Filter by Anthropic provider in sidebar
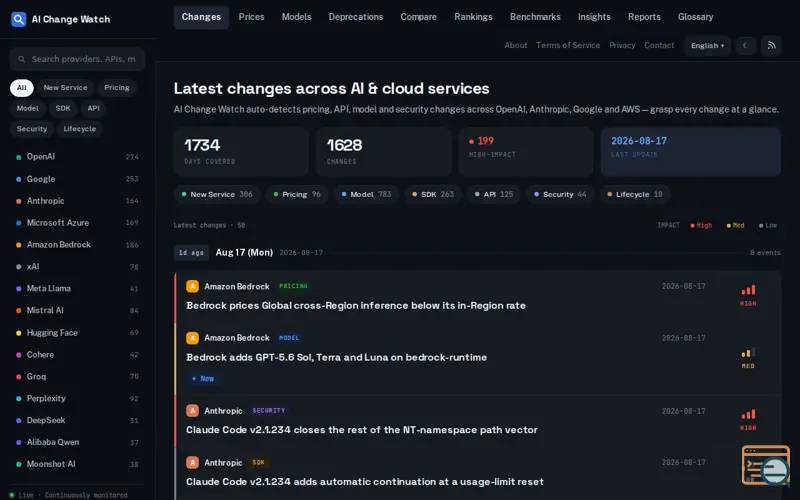The image size is (800, 500). pos(77,201)
